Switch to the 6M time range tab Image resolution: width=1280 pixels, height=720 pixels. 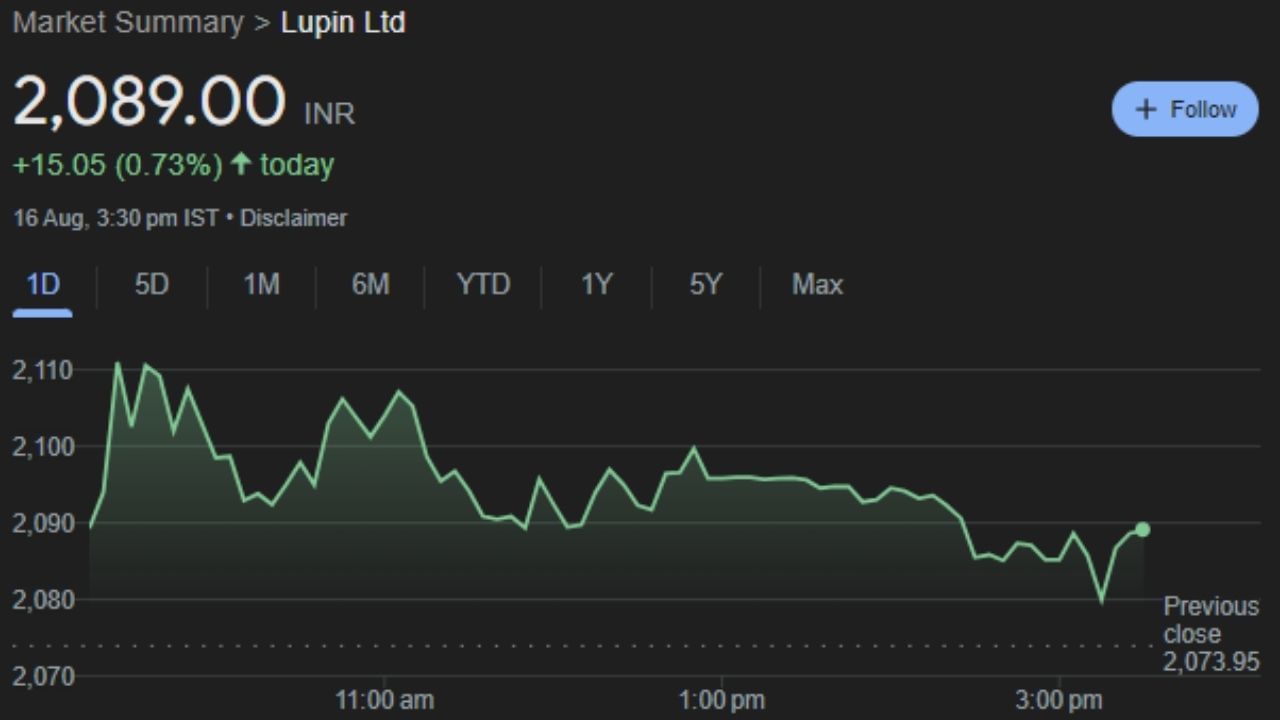pyautogui.click(x=370, y=285)
